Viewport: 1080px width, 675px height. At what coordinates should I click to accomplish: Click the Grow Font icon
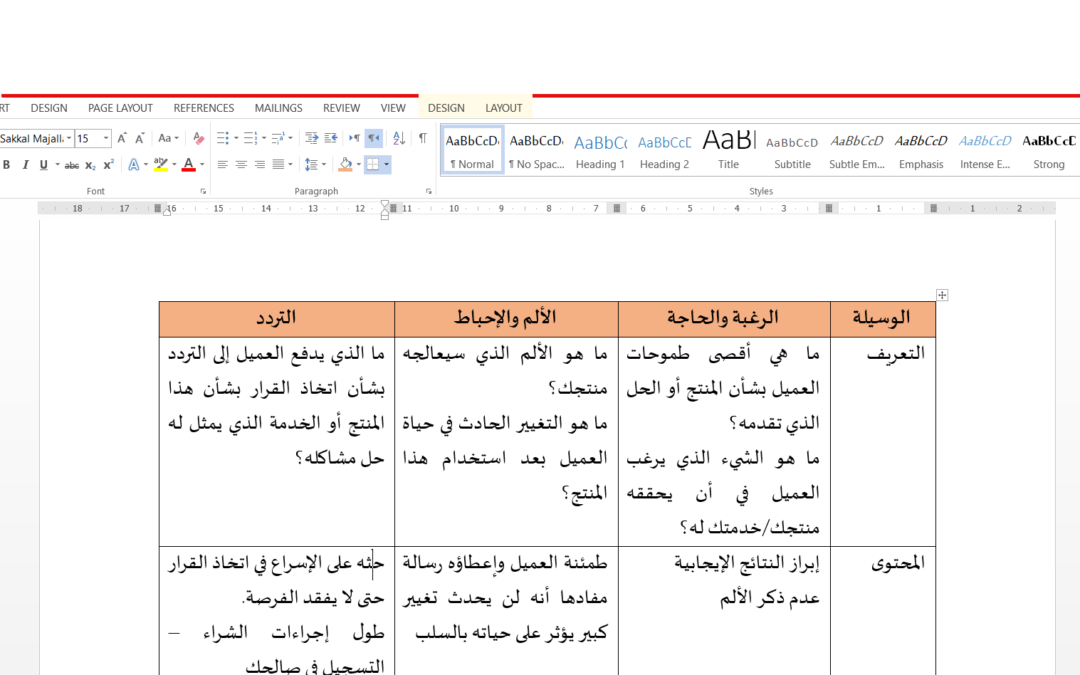[122, 138]
